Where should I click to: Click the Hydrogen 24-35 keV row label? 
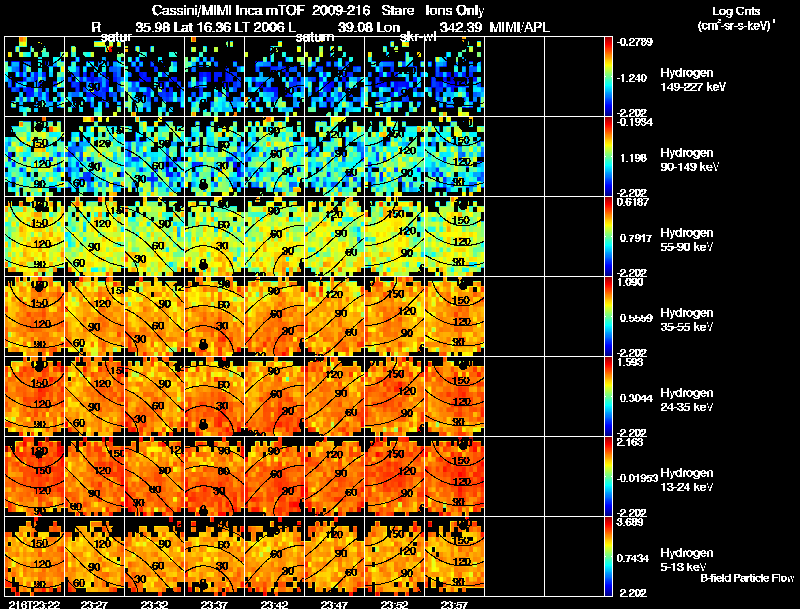point(687,400)
